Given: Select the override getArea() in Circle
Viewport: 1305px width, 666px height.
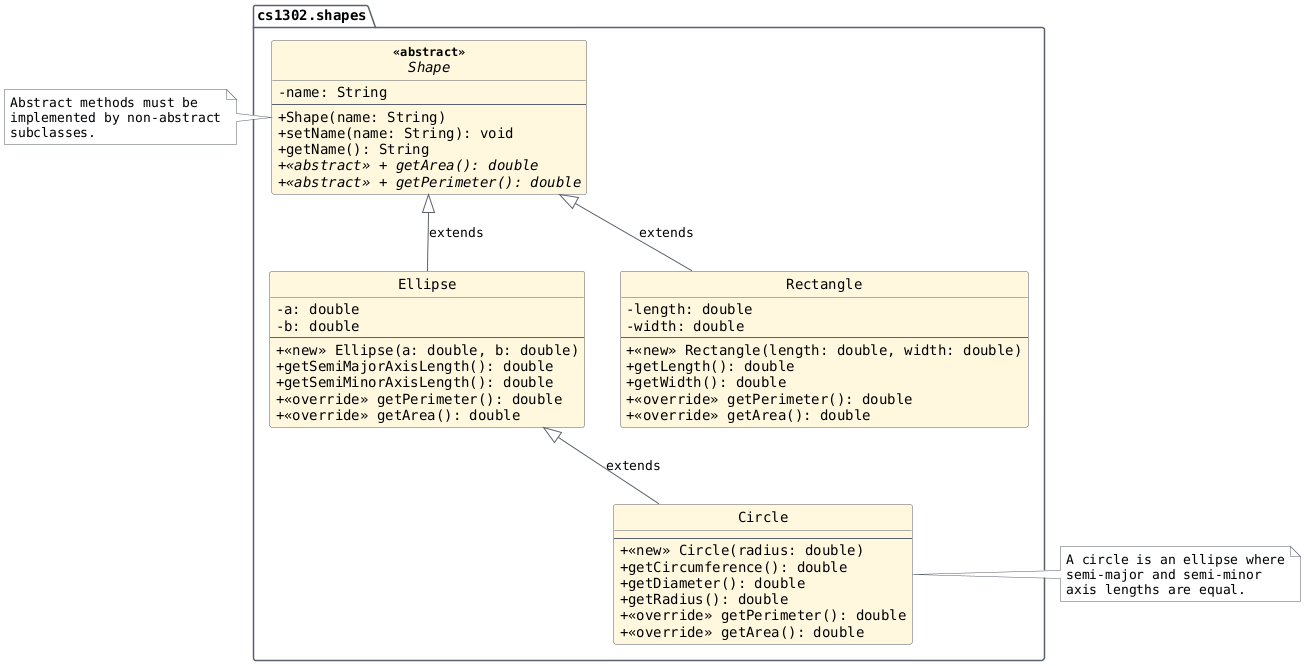Looking at the screenshot, I should tap(741, 632).
